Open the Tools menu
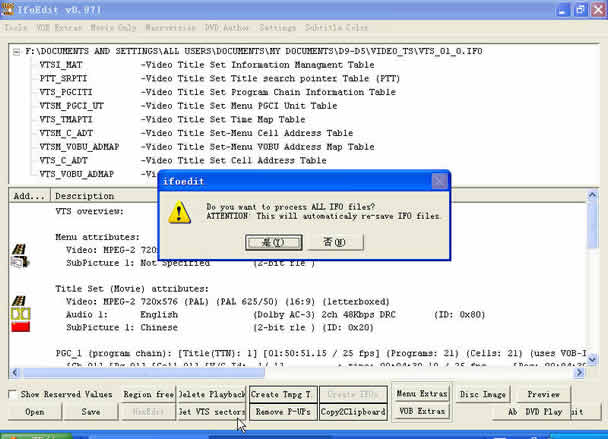 click(16, 28)
